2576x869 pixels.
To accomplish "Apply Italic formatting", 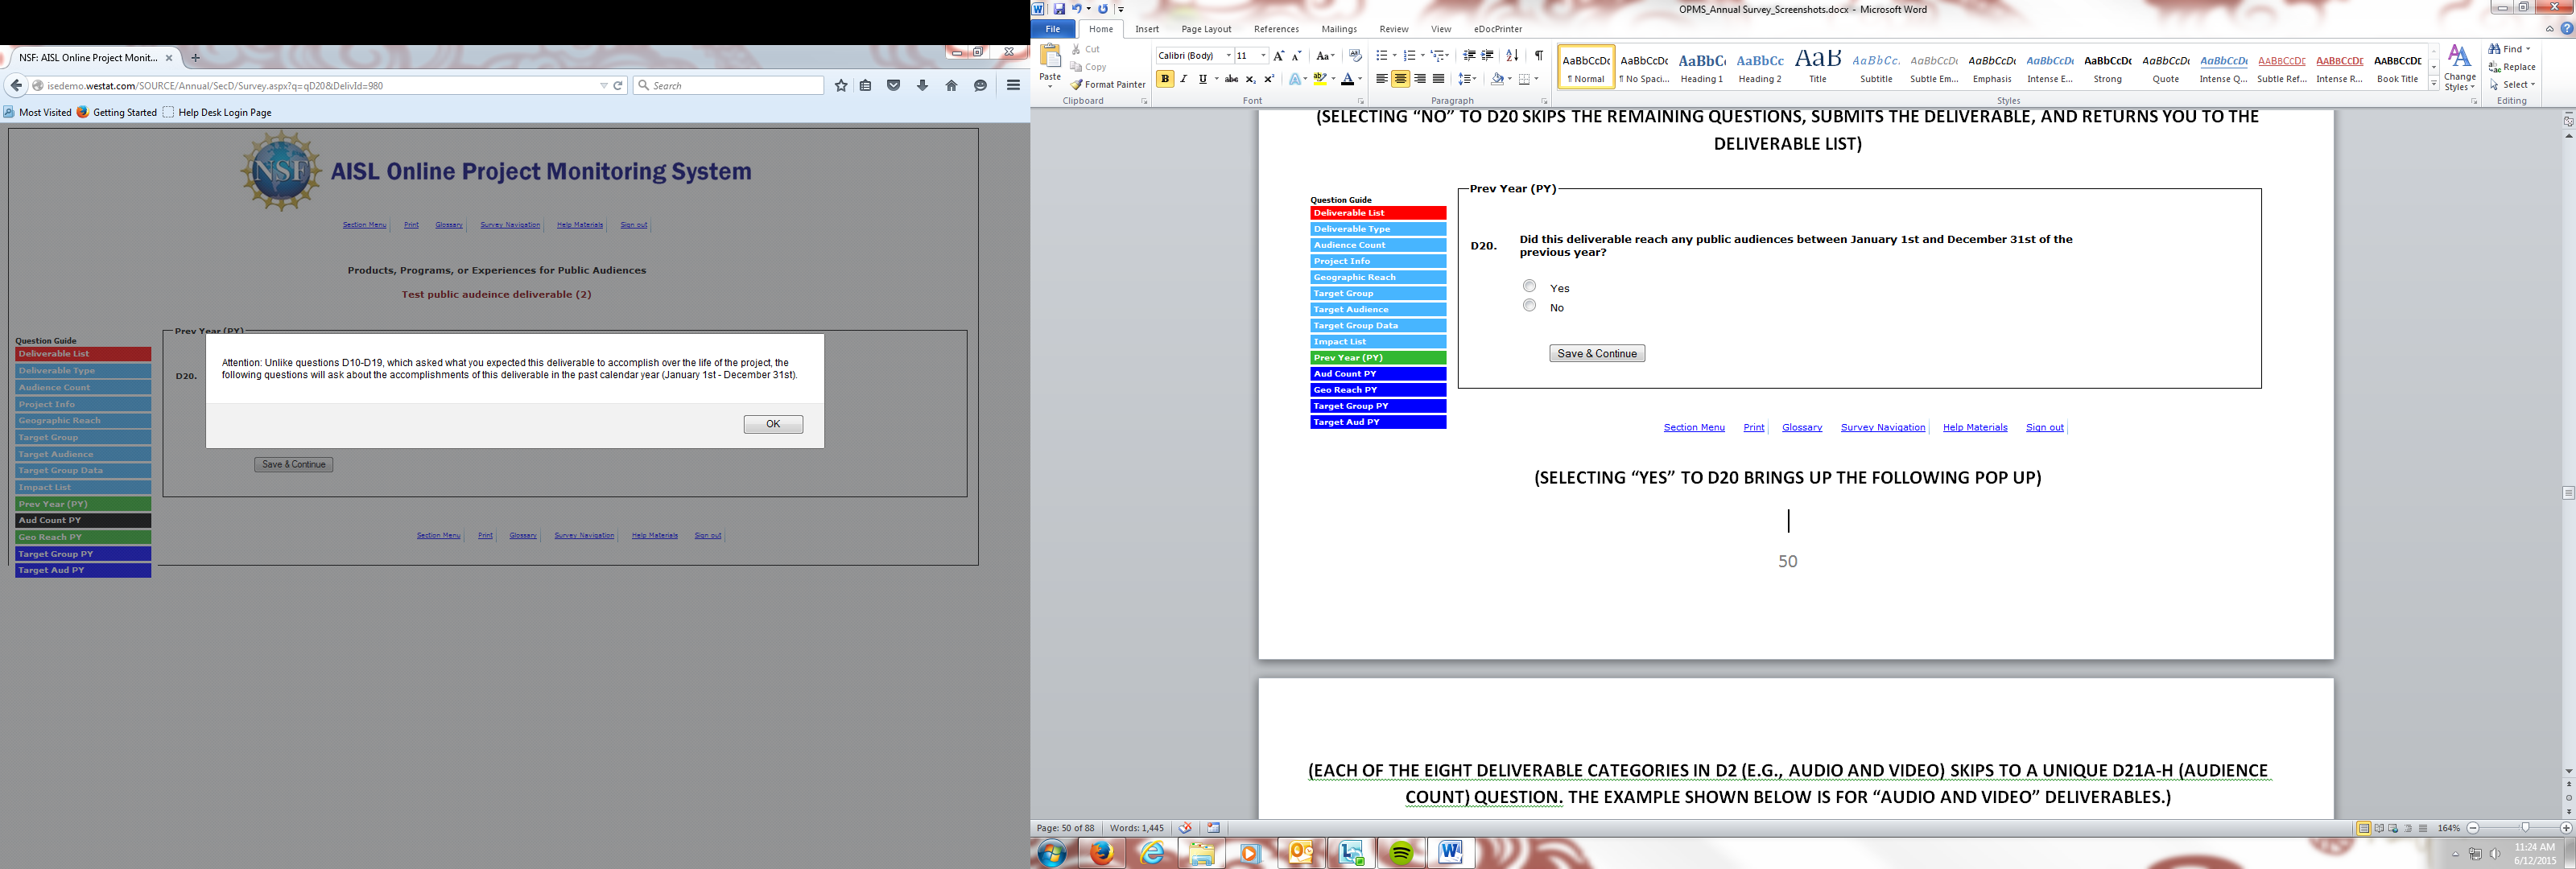I will tap(1184, 79).
